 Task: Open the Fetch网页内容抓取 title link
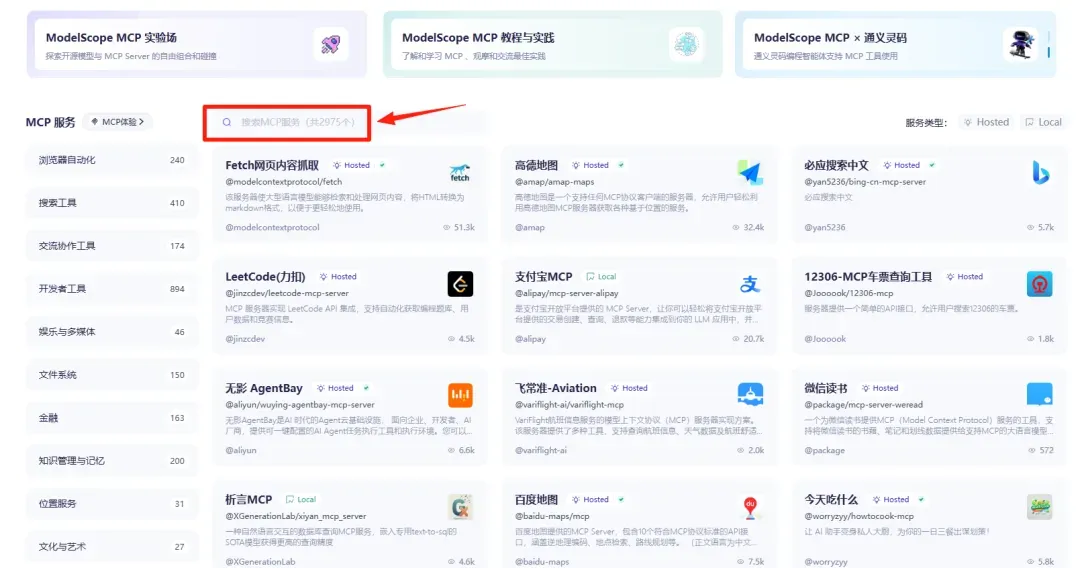272,165
